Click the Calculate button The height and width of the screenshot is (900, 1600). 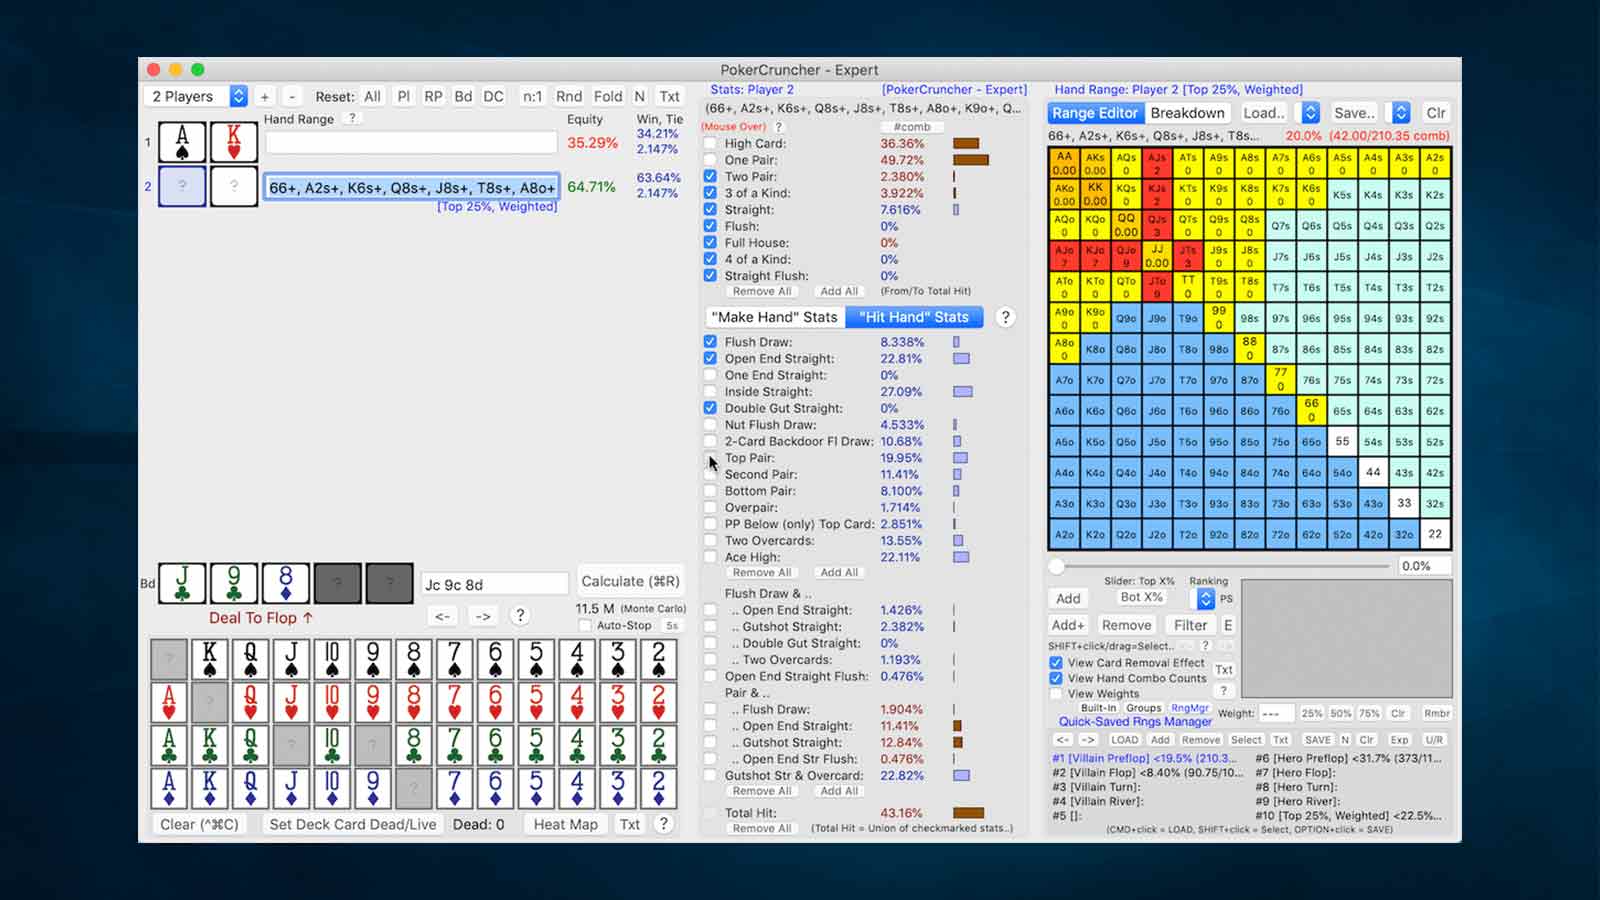tap(630, 581)
